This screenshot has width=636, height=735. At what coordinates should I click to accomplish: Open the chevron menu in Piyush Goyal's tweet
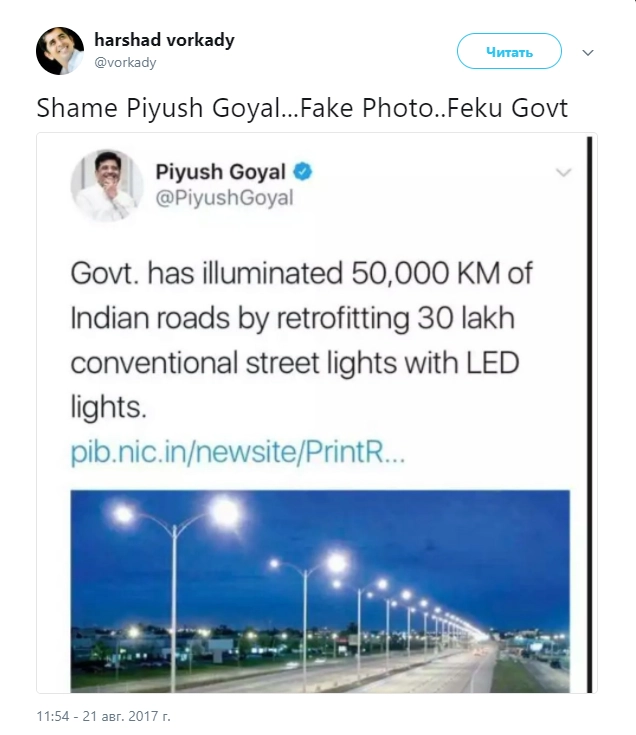click(564, 173)
